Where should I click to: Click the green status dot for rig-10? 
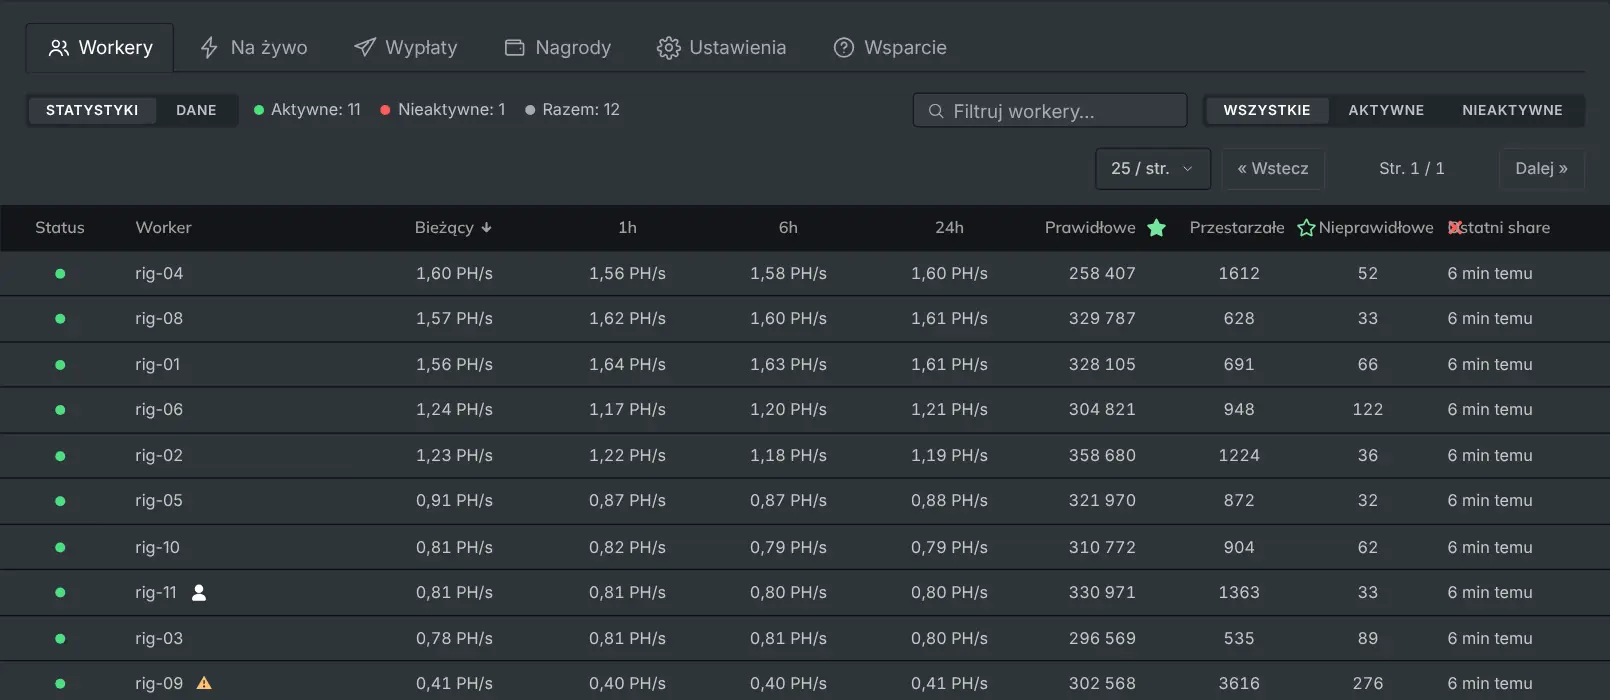(x=60, y=548)
